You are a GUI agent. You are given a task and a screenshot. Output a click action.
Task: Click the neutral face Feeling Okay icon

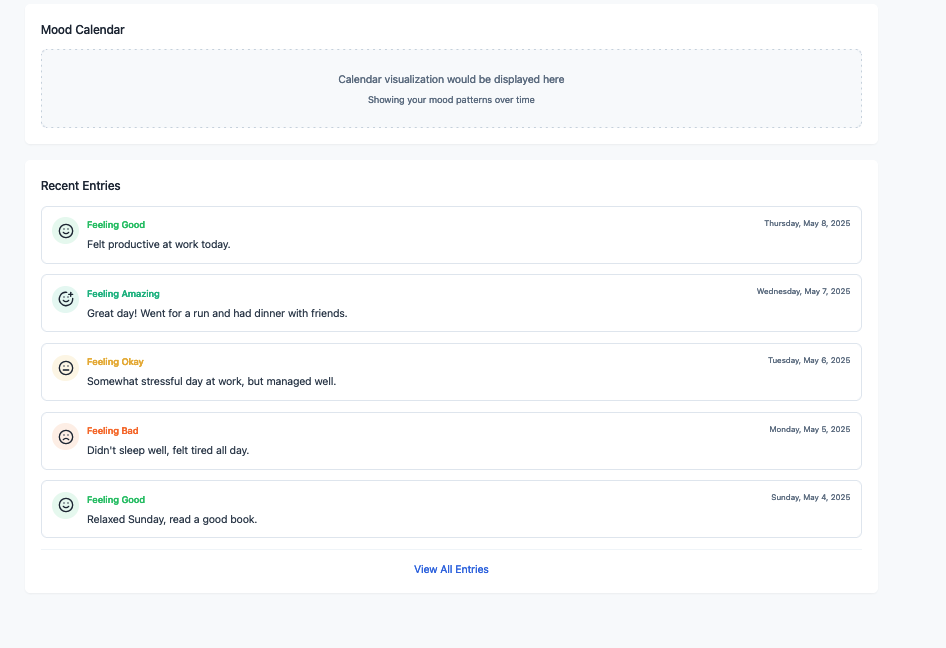[x=66, y=368]
